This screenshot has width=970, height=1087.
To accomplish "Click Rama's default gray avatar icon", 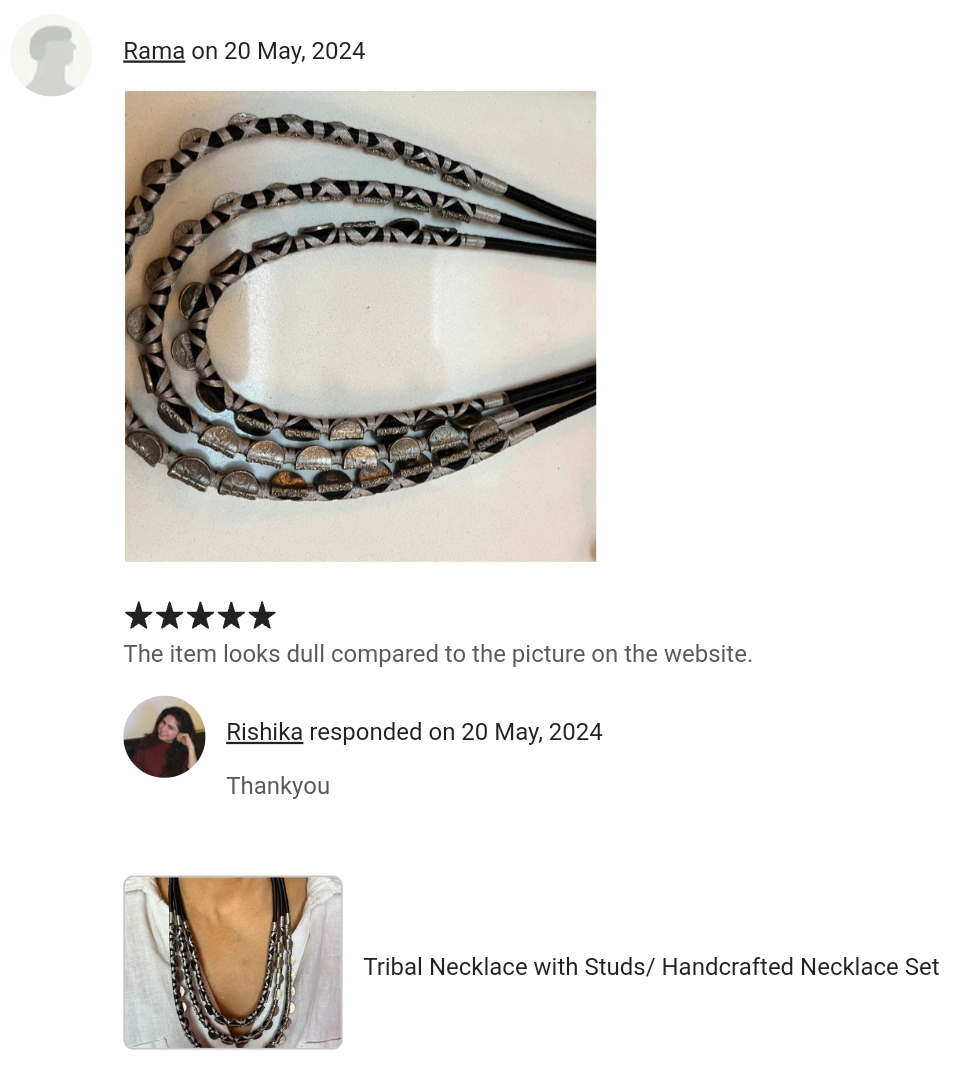I will (x=51, y=55).
